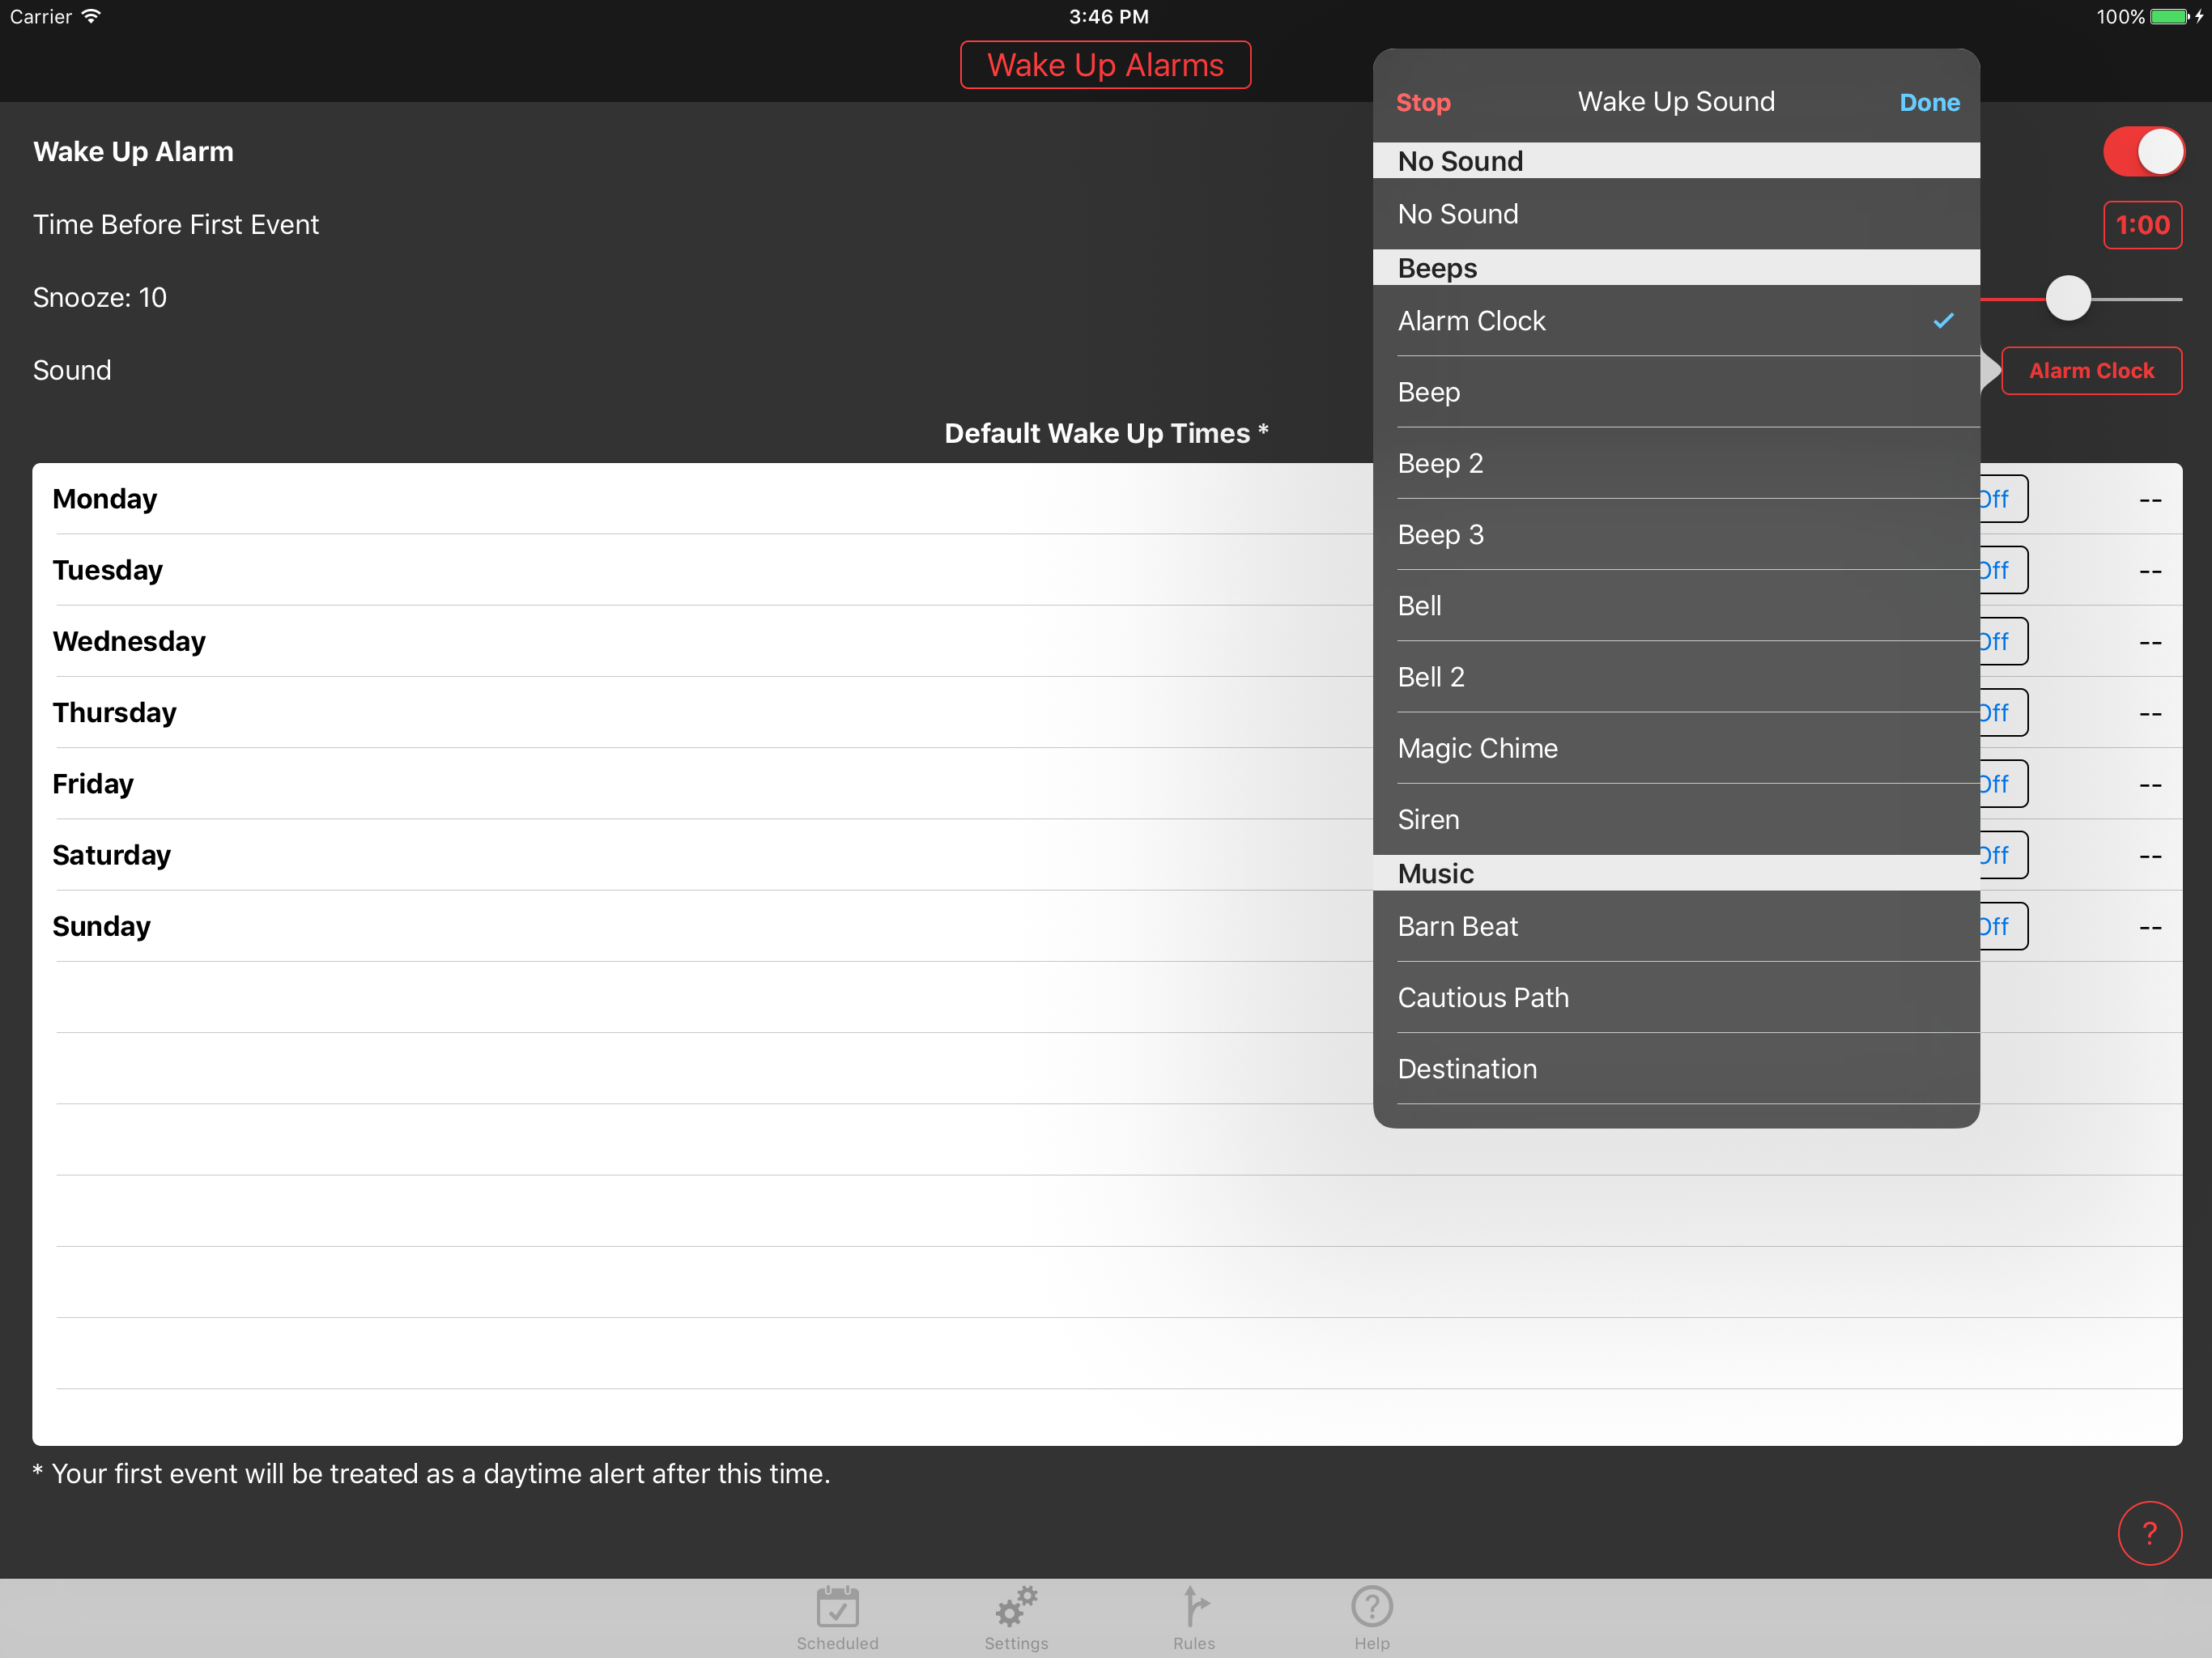Open the Help tab icon
The image size is (2212, 1658).
click(x=1371, y=1607)
